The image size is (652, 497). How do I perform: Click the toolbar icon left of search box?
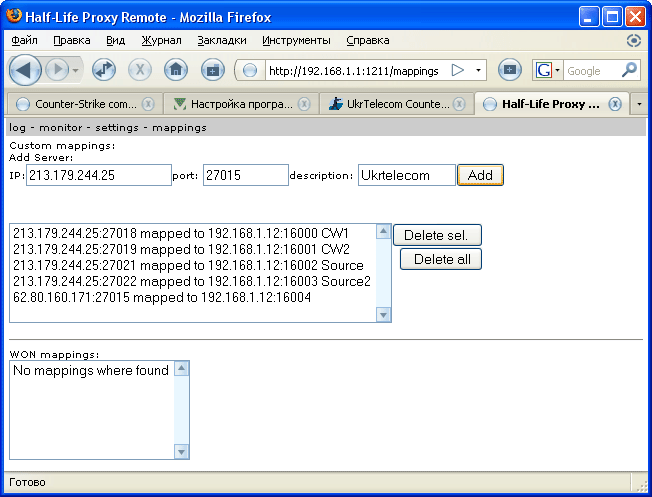click(510, 70)
